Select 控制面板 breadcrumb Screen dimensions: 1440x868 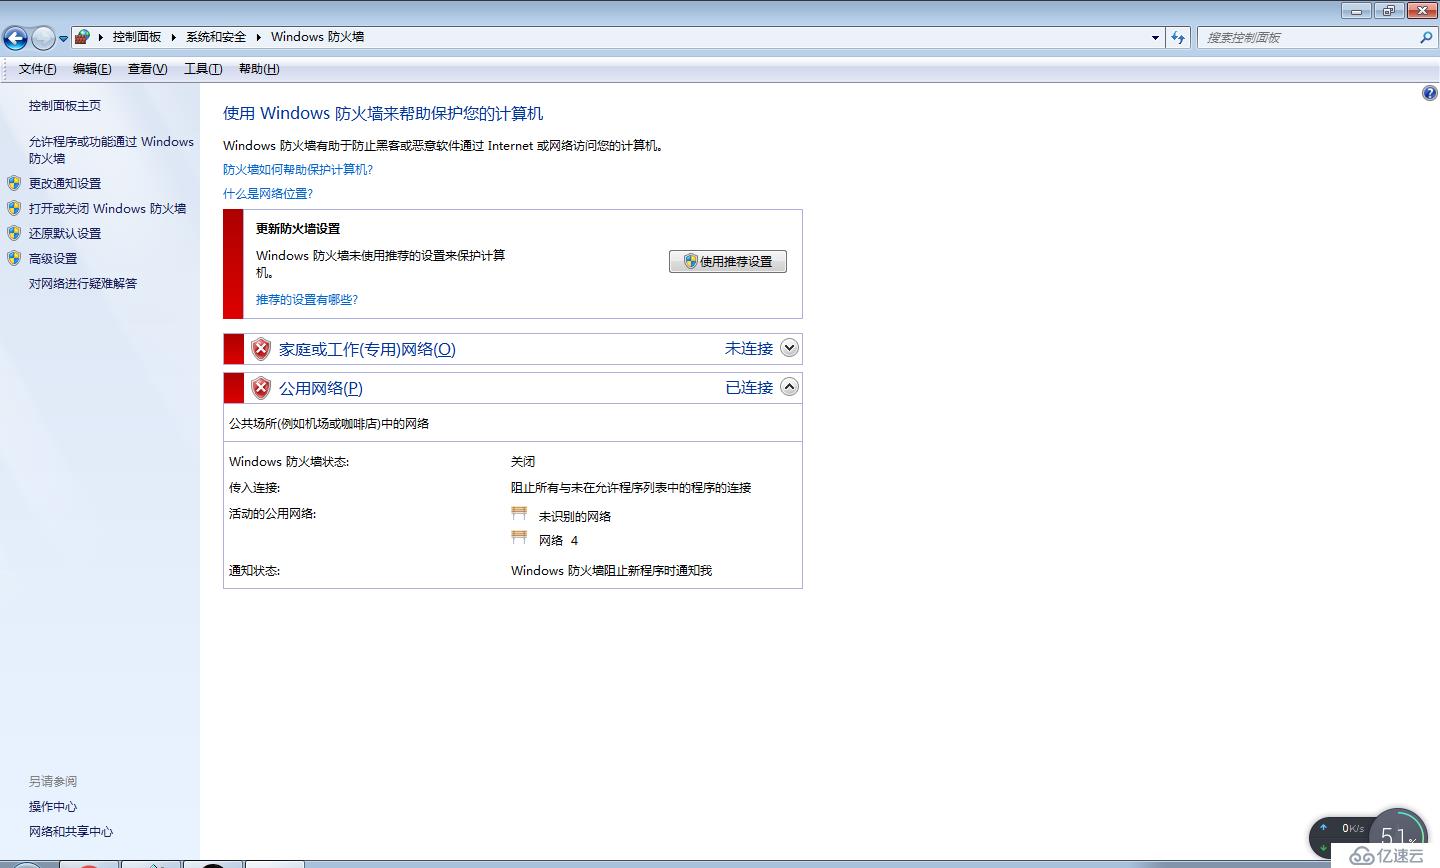point(137,37)
